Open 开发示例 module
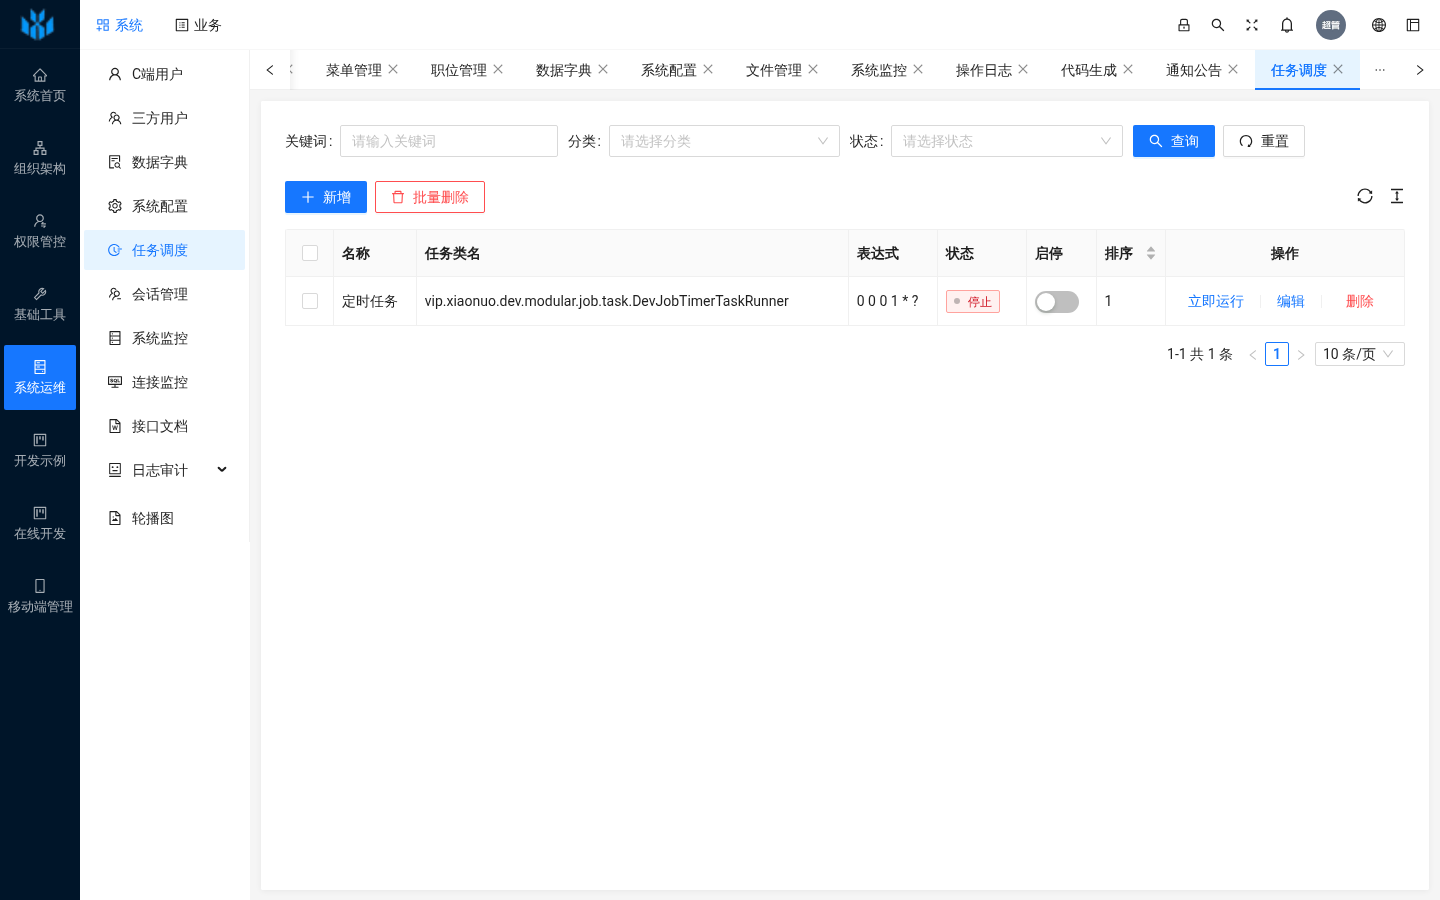The width and height of the screenshot is (1440, 900). point(40,450)
